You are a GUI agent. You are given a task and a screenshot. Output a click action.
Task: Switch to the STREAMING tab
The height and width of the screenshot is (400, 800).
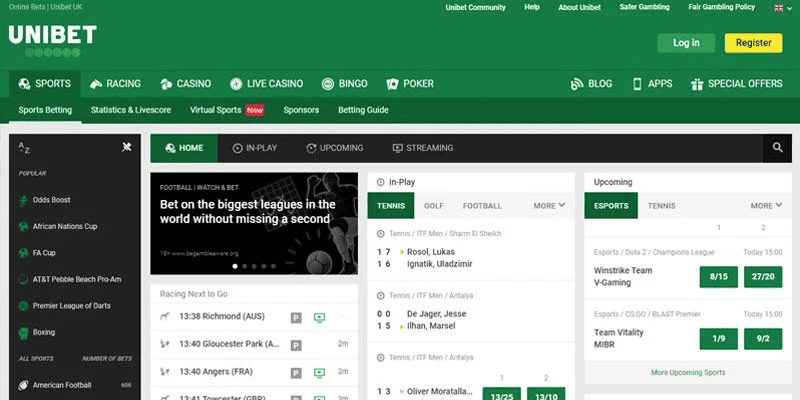coord(422,148)
